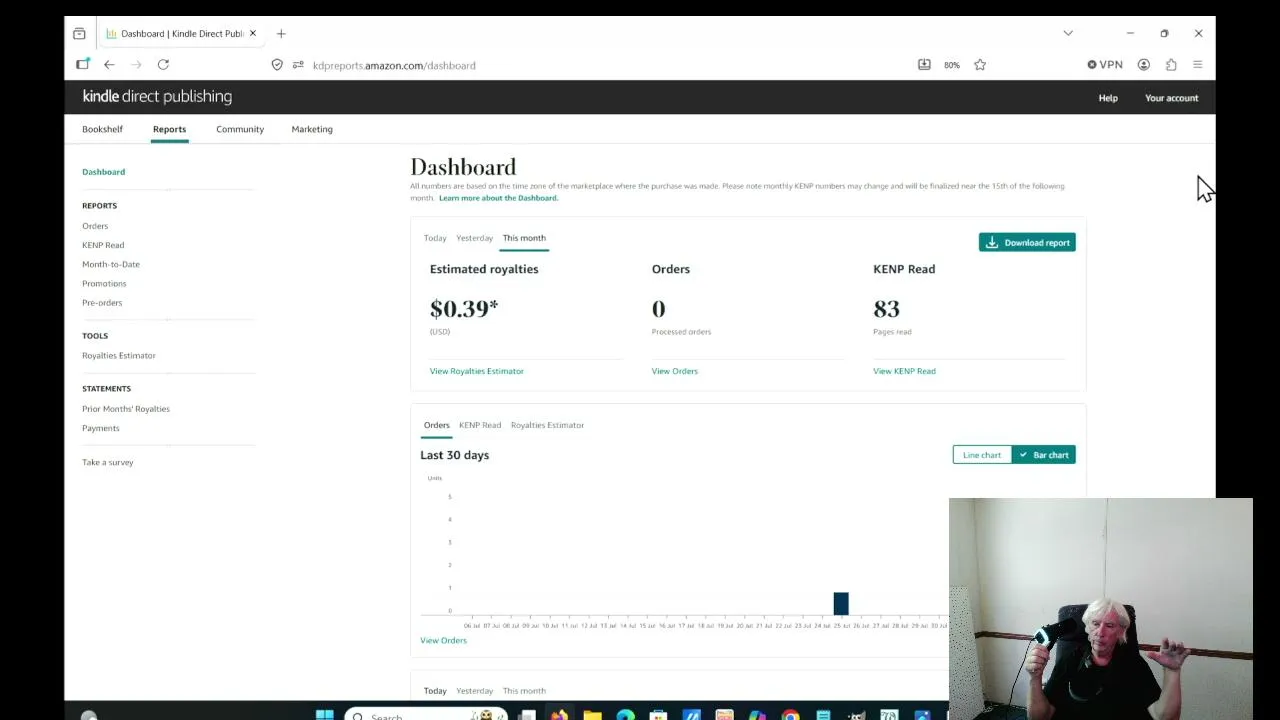Switch to the Community tab
Screen dimensions: 1280x720
click(240, 129)
